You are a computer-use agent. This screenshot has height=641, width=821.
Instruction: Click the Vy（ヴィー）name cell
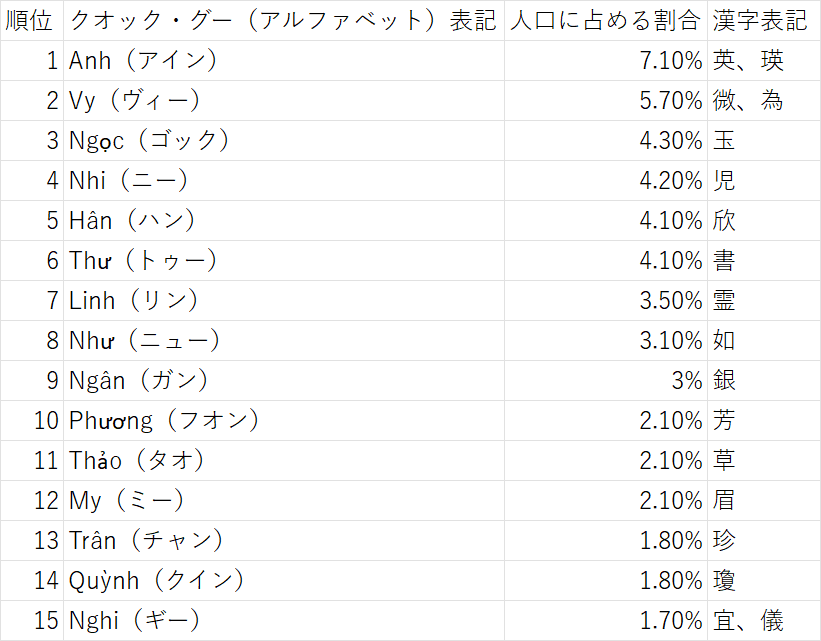284,101
